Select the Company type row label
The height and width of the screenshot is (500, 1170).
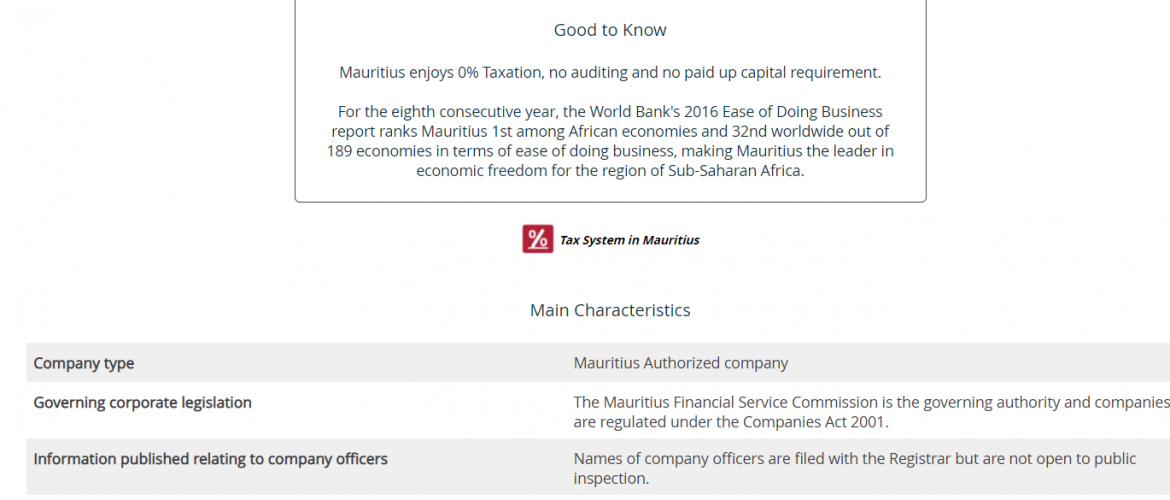[84, 363]
